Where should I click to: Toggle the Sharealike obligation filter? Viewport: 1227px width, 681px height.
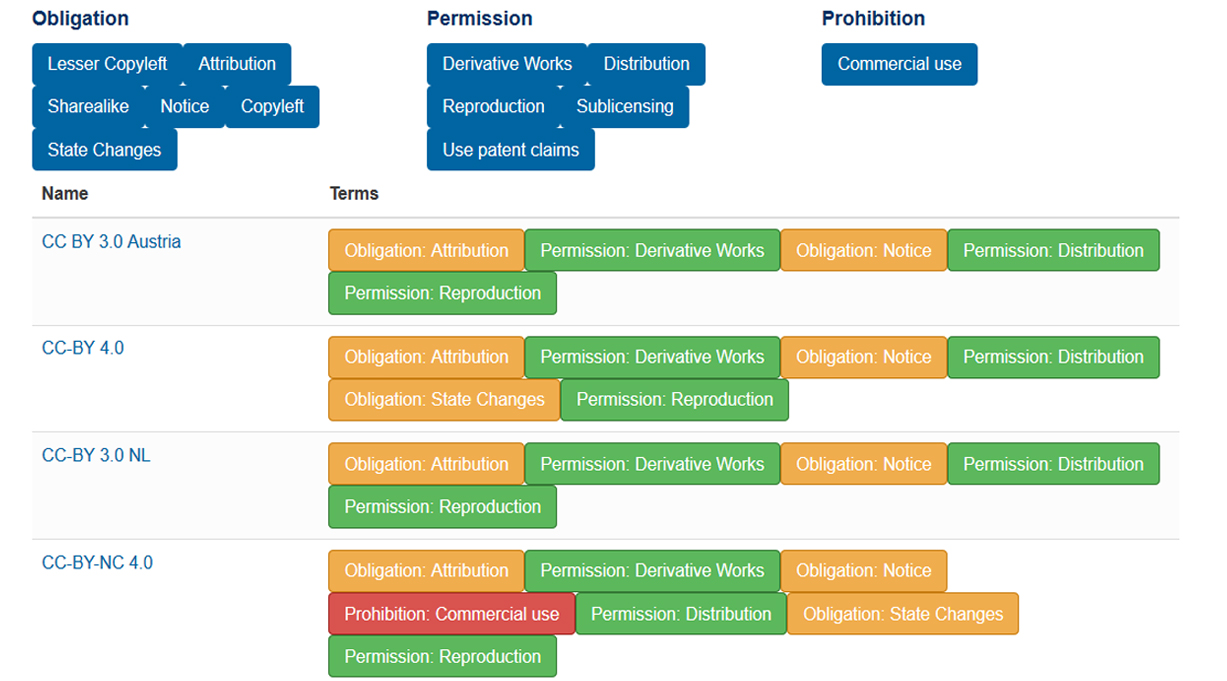click(88, 107)
